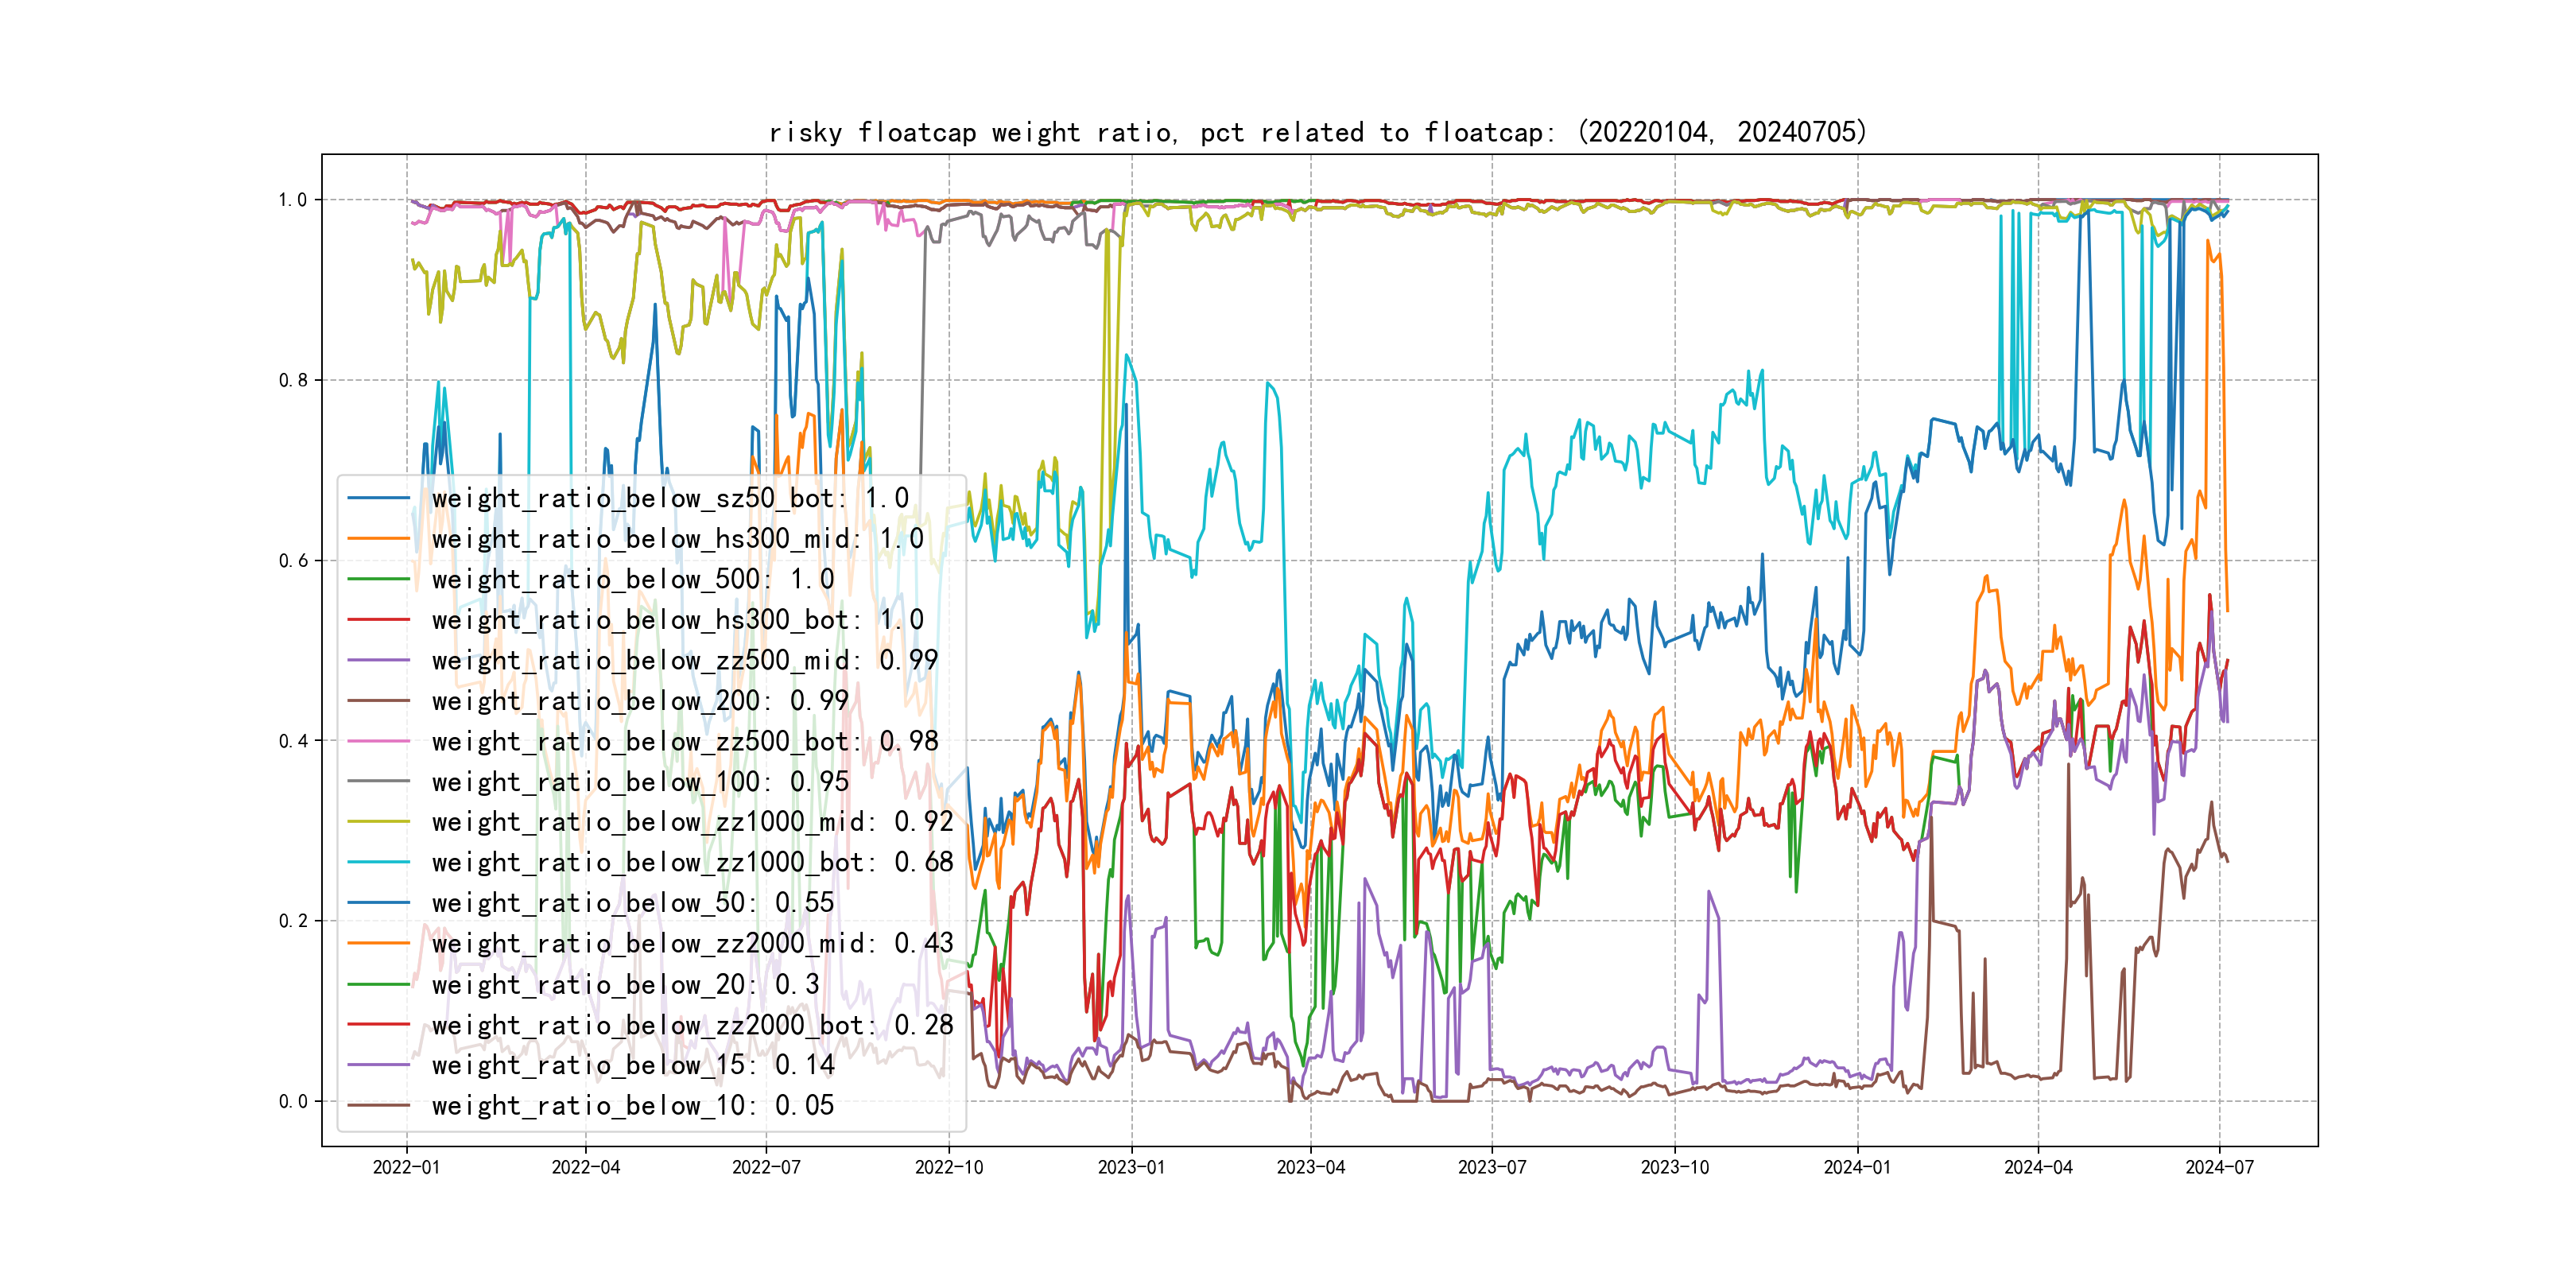Image resolution: width=2576 pixels, height=1288 pixels.
Task: Click legend label weight_ratio_below_500
Action: (x=632, y=579)
